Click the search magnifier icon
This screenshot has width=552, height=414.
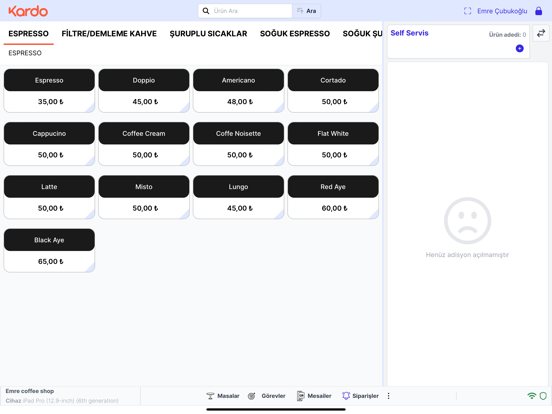[x=206, y=11]
